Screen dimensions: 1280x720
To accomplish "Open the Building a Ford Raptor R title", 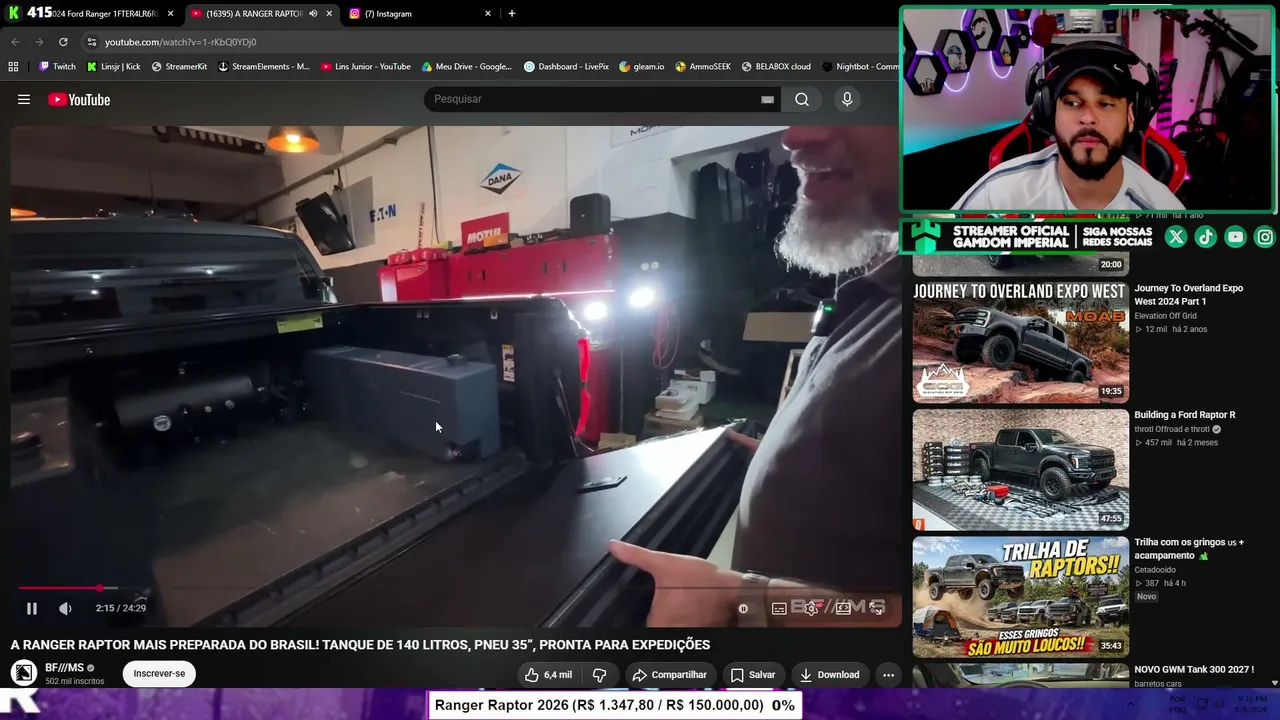I will click(x=1185, y=415).
